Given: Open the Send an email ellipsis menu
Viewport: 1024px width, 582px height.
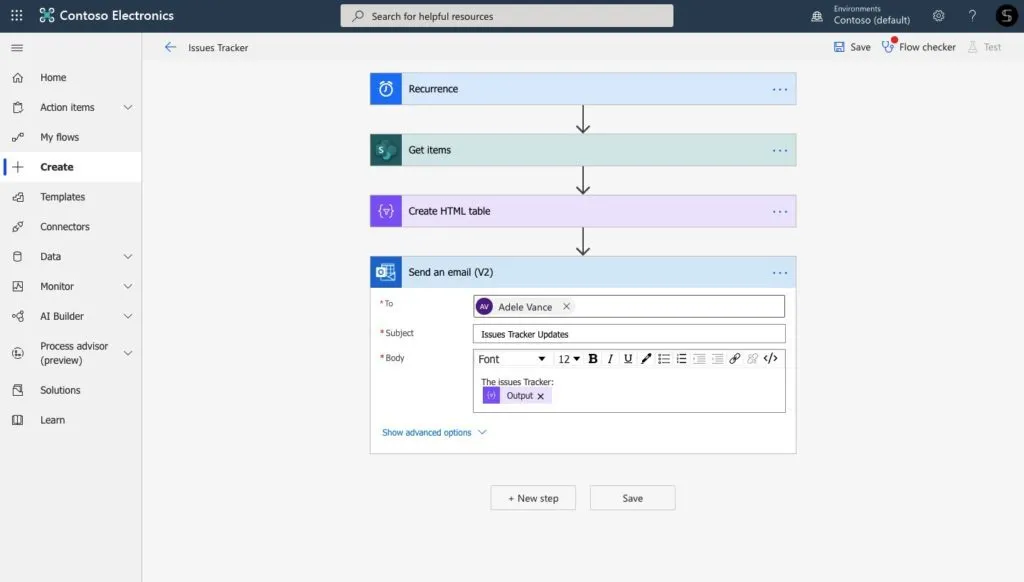Looking at the screenshot, I should 780,273.
